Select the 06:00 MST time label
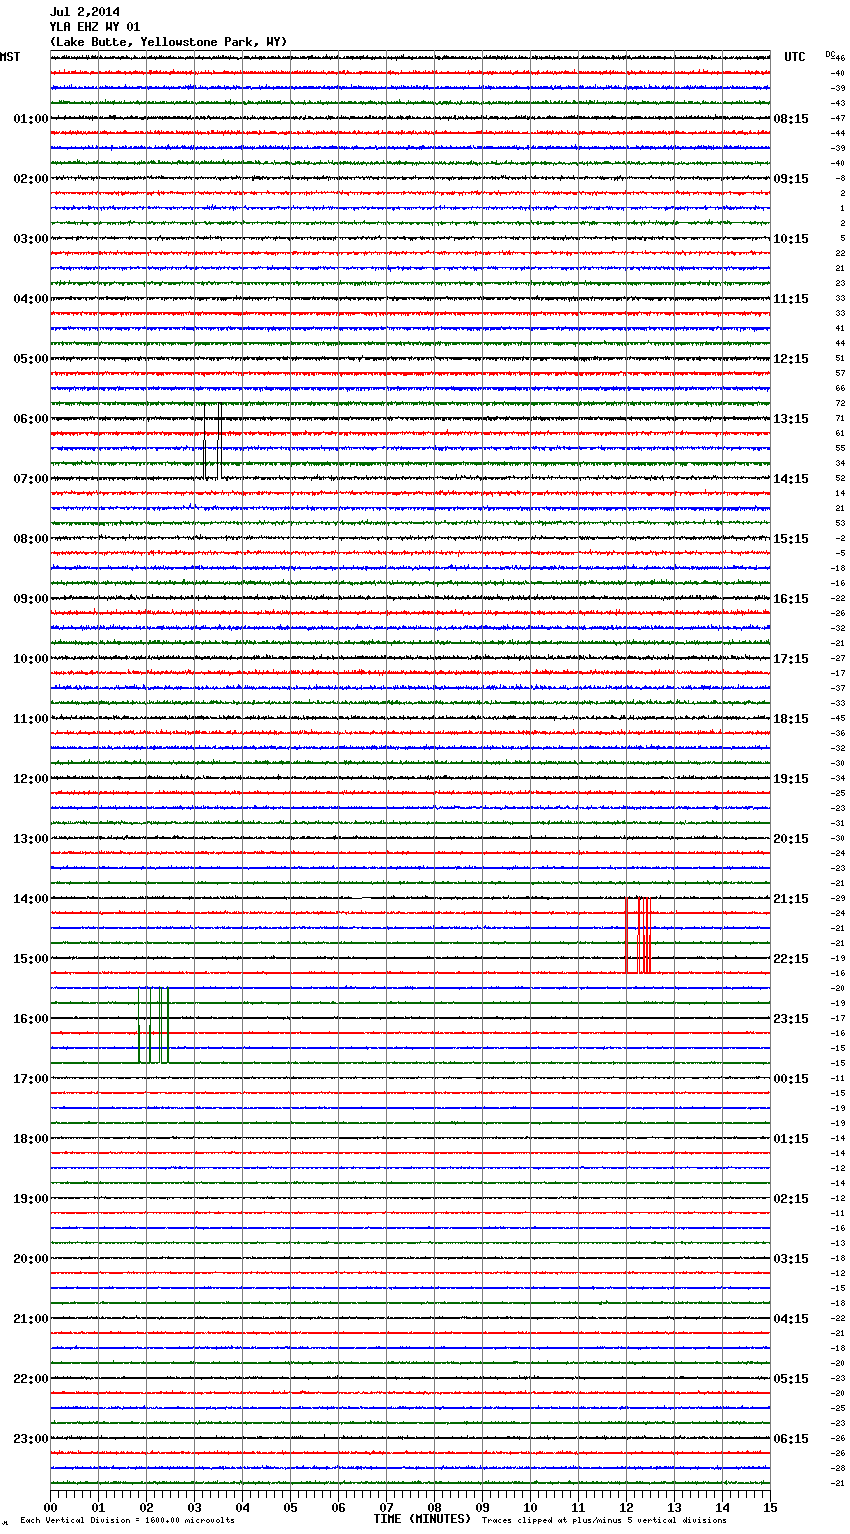 click(x=31, y=419)
